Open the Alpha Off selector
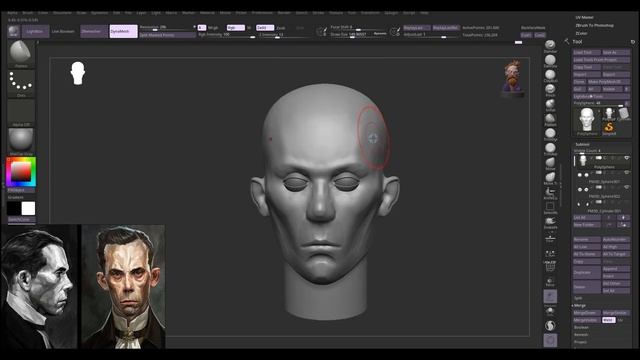The image size is (640, 360). 20,113
